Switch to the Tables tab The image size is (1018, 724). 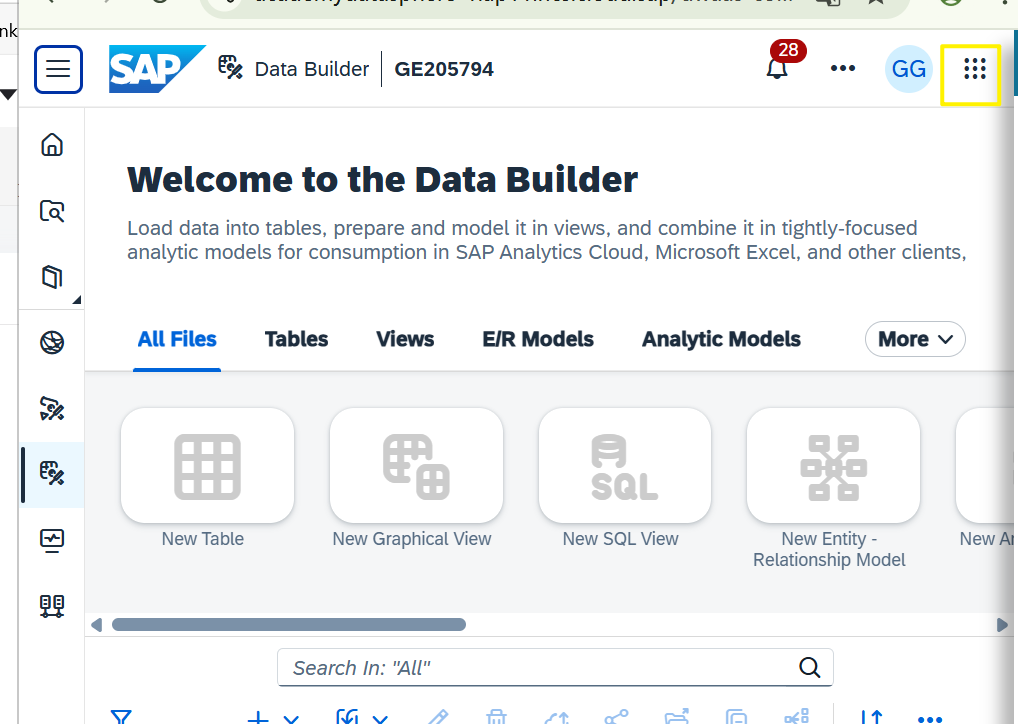tap(296, 339)
